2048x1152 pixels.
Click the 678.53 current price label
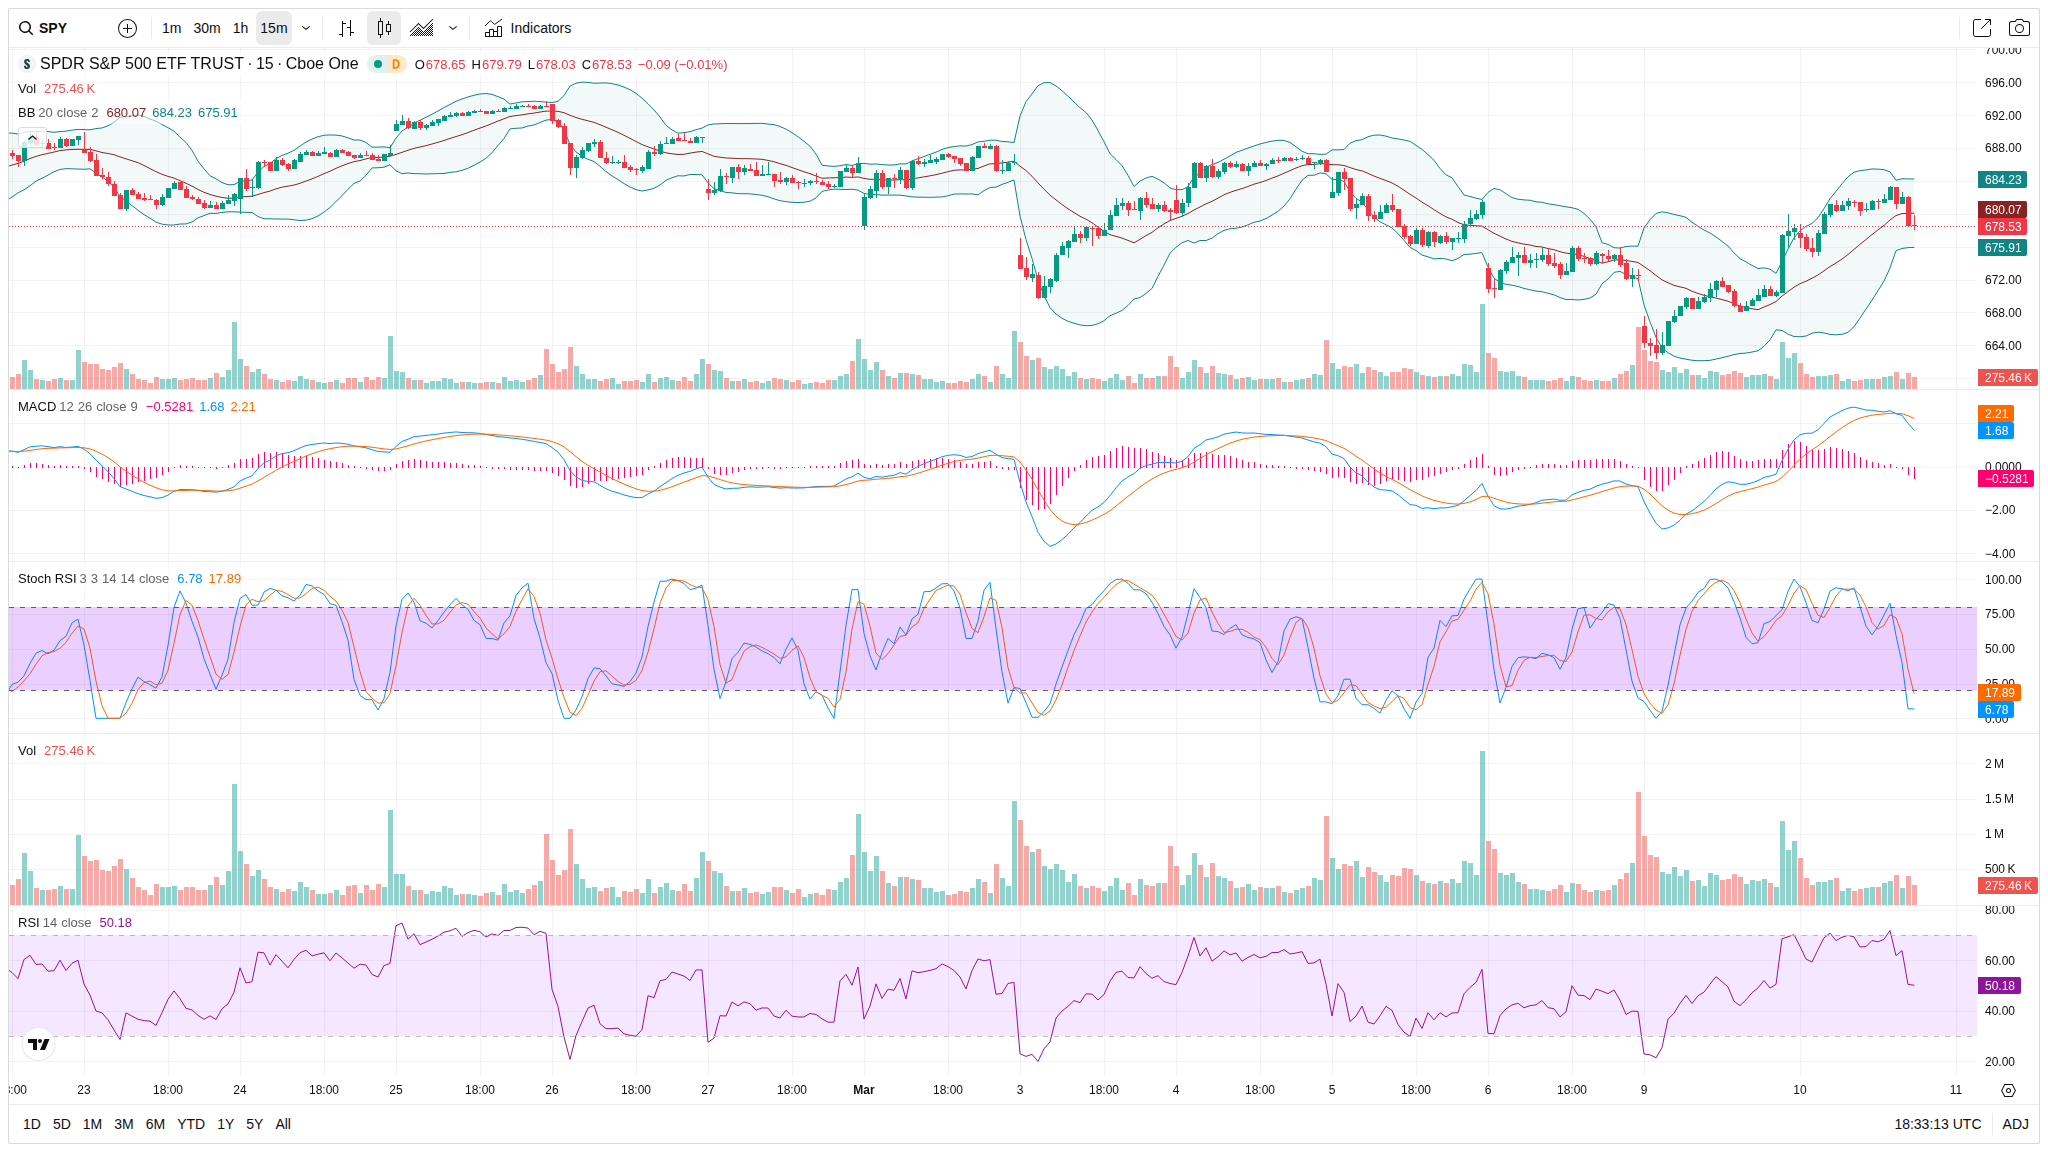tap(2002, 227)
